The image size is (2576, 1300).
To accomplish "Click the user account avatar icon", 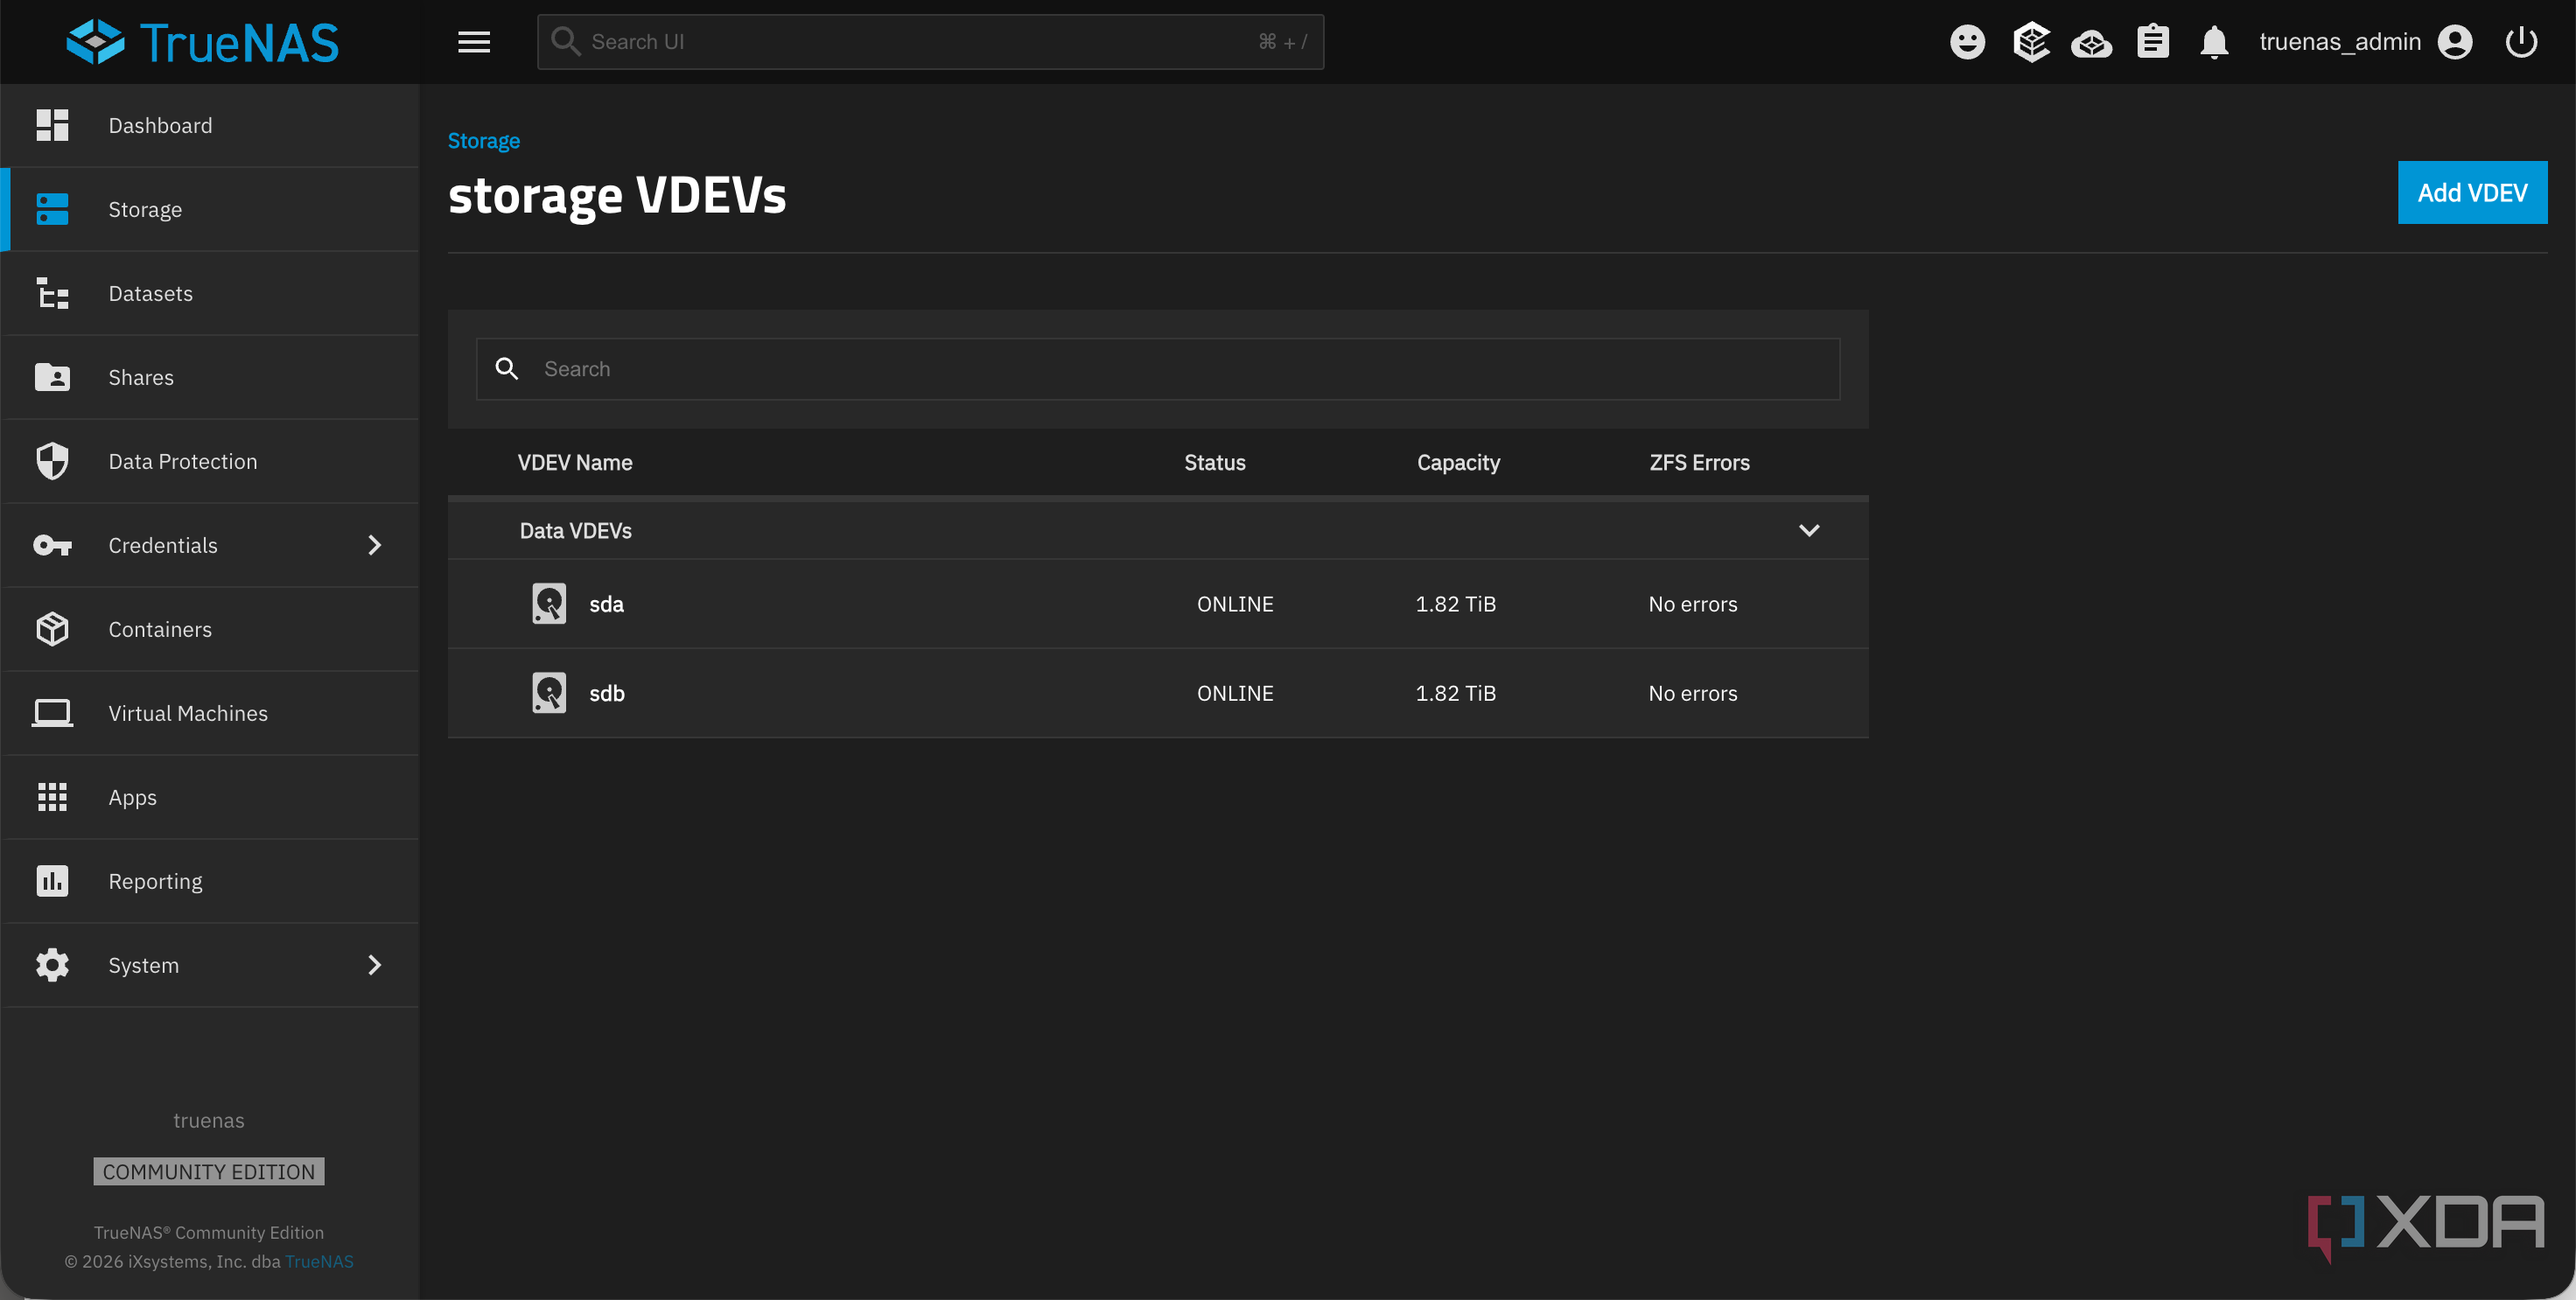I will coord(2455,42).
